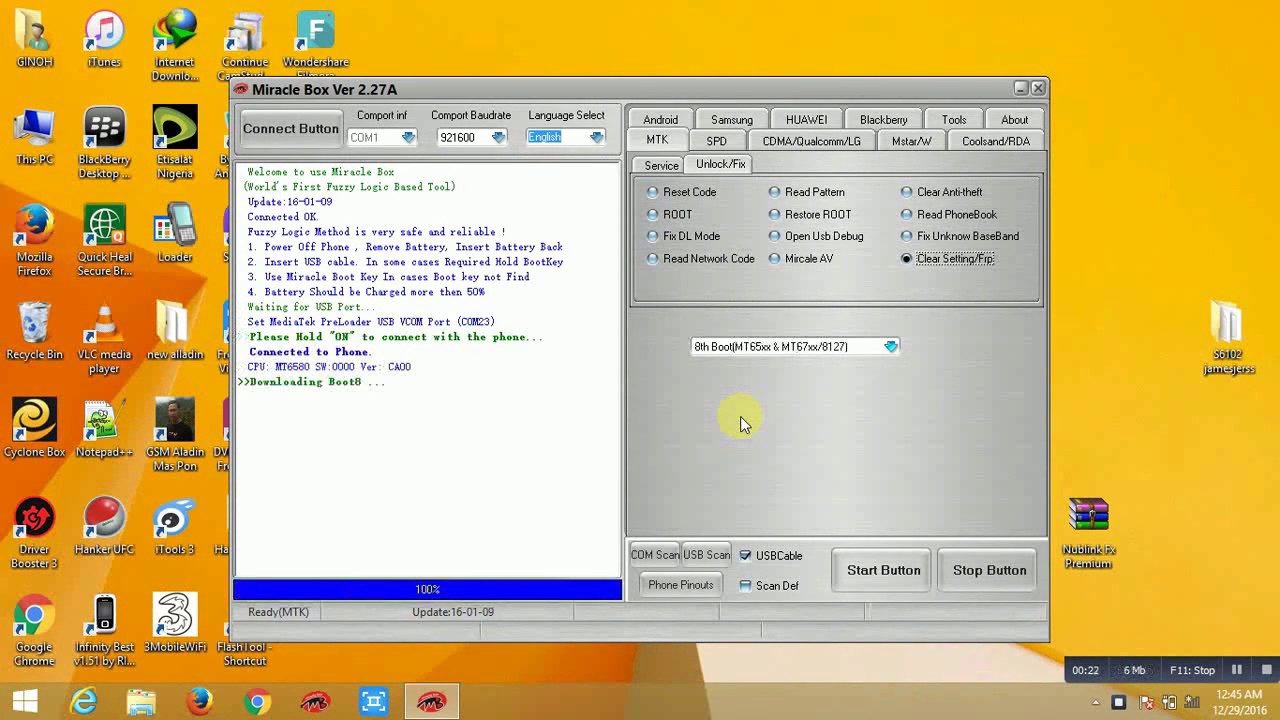Open Quick Heal Secure Browser icon

click(x=104, y=241)
